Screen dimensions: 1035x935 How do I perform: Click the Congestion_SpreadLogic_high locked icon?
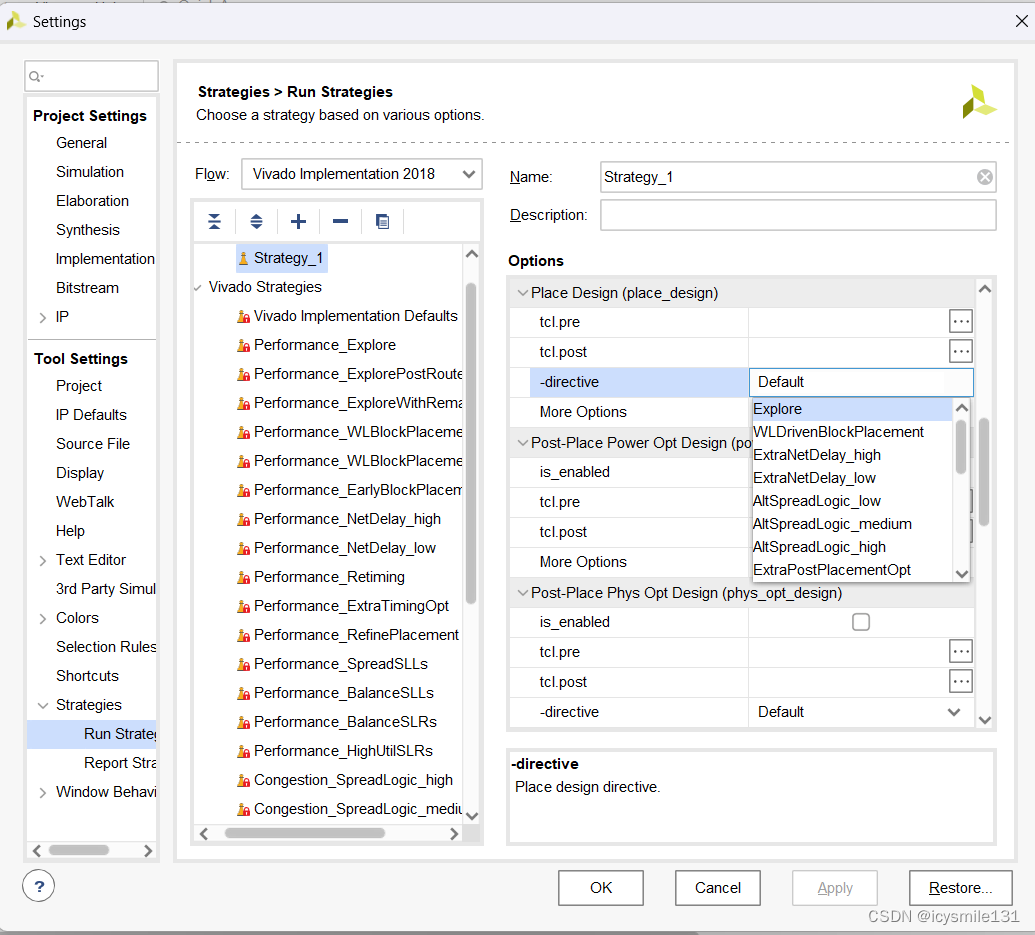[x=244, y=781]
